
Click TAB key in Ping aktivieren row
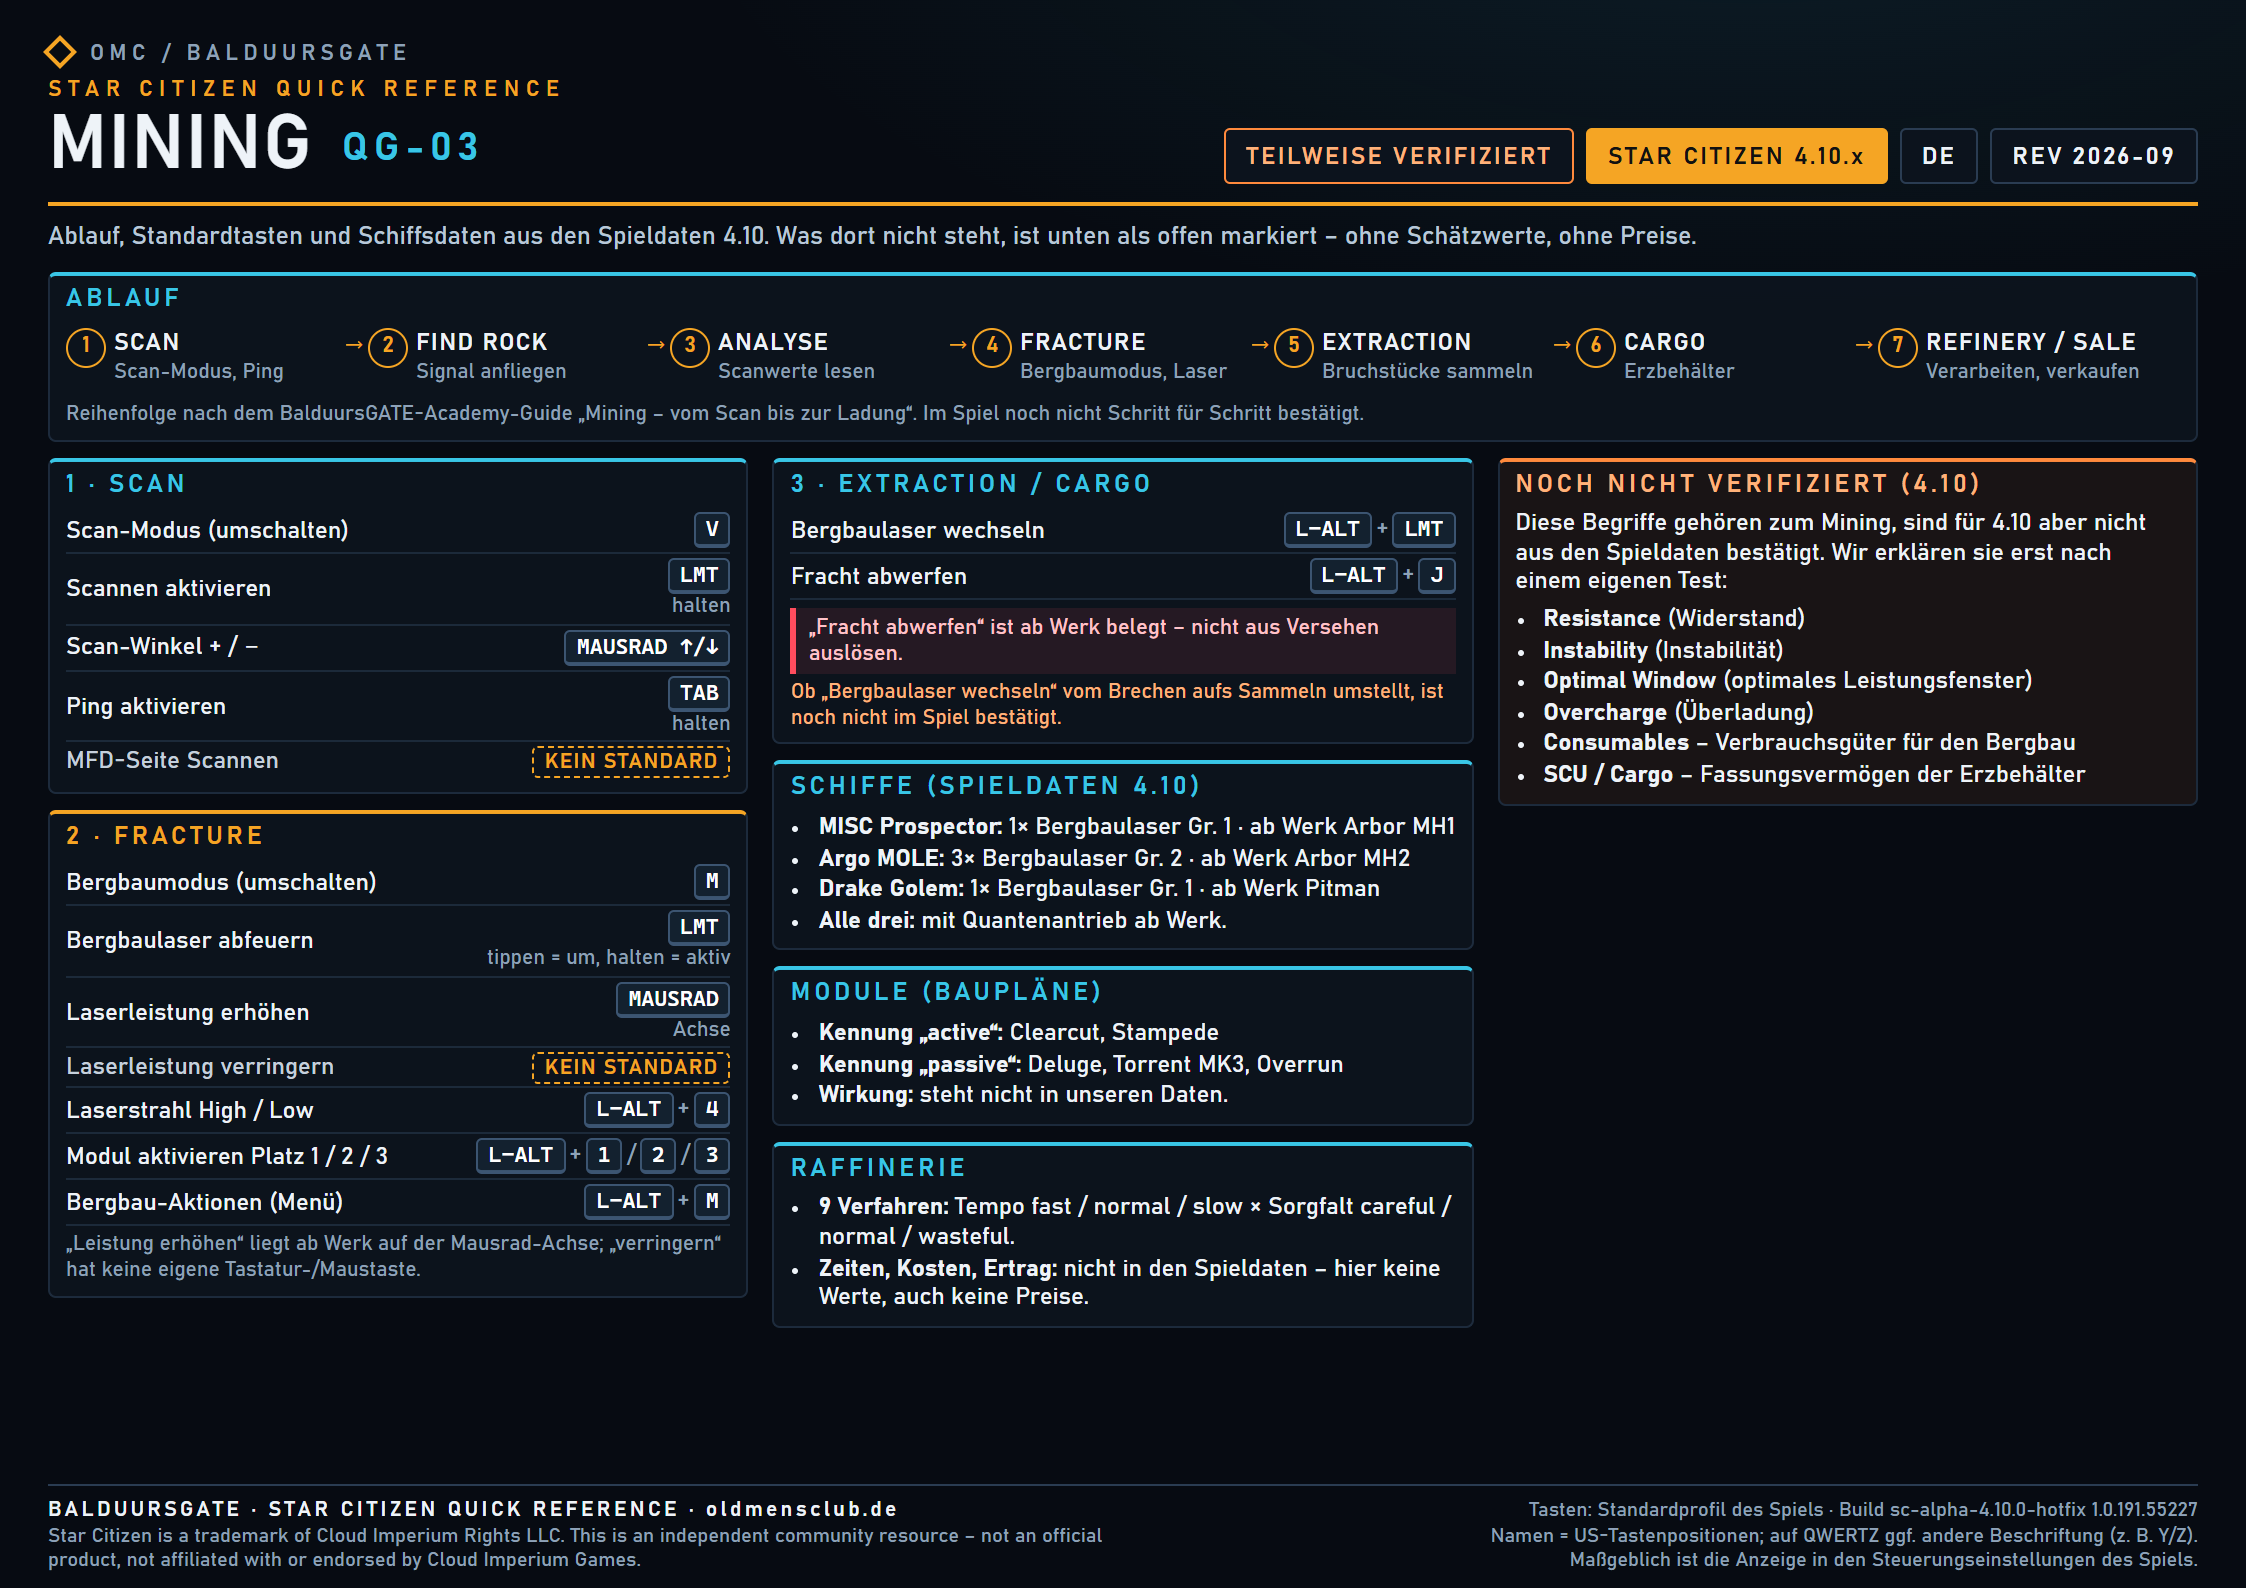[x=699, y=693]
